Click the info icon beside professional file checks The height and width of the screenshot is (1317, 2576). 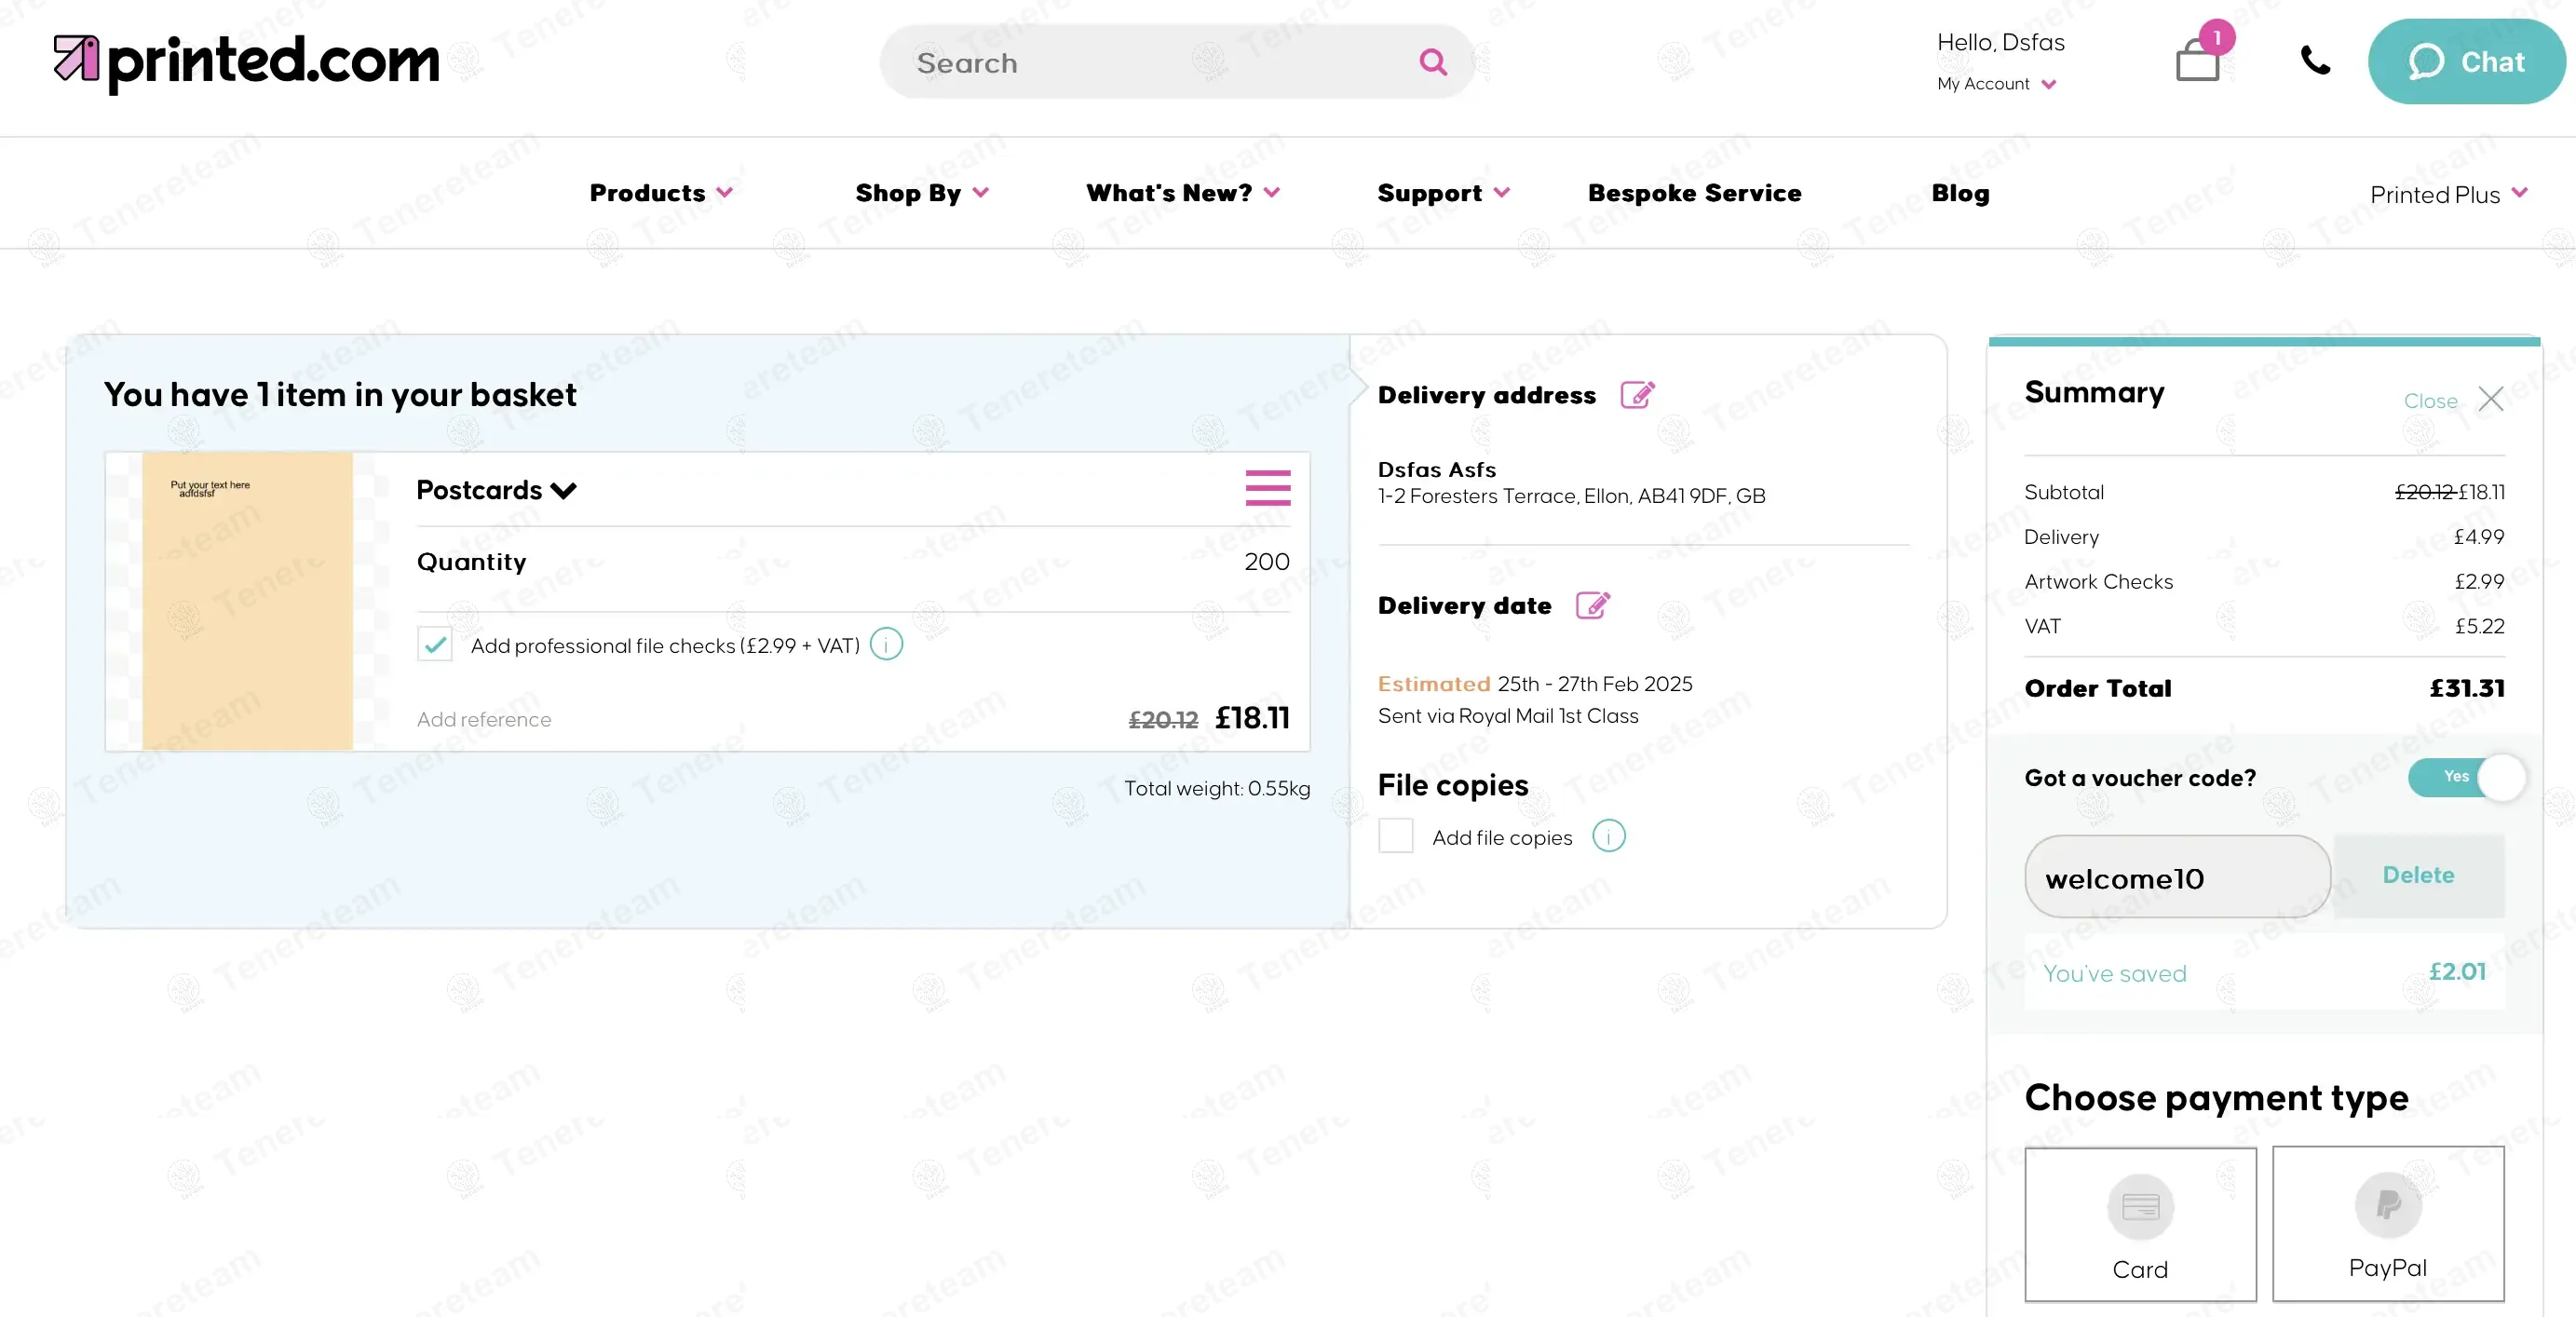tap(884, 644)
